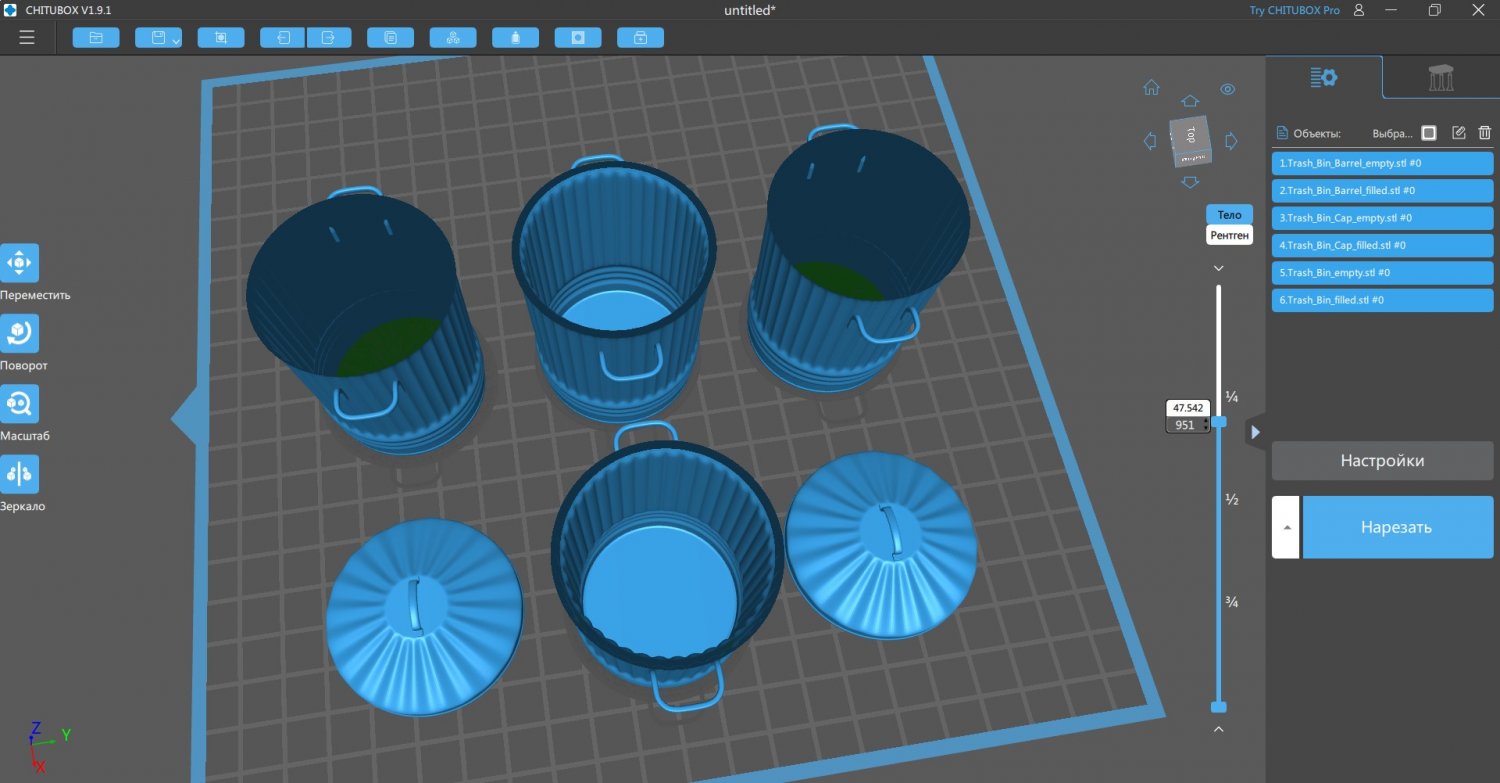Start slicing with the Нарезать button
Screen dimensions: 1500x783
[x=1397, y=527]
